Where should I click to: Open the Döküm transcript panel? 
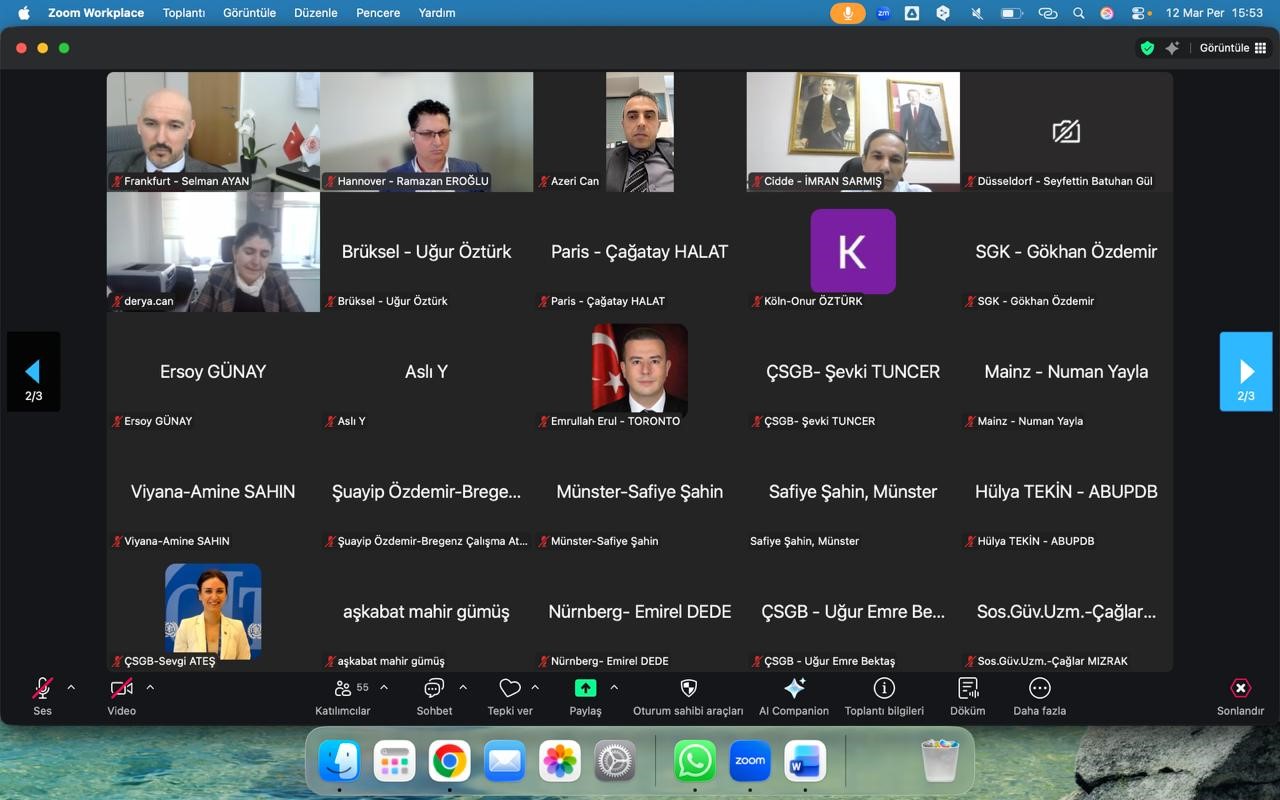coord(967,696)
